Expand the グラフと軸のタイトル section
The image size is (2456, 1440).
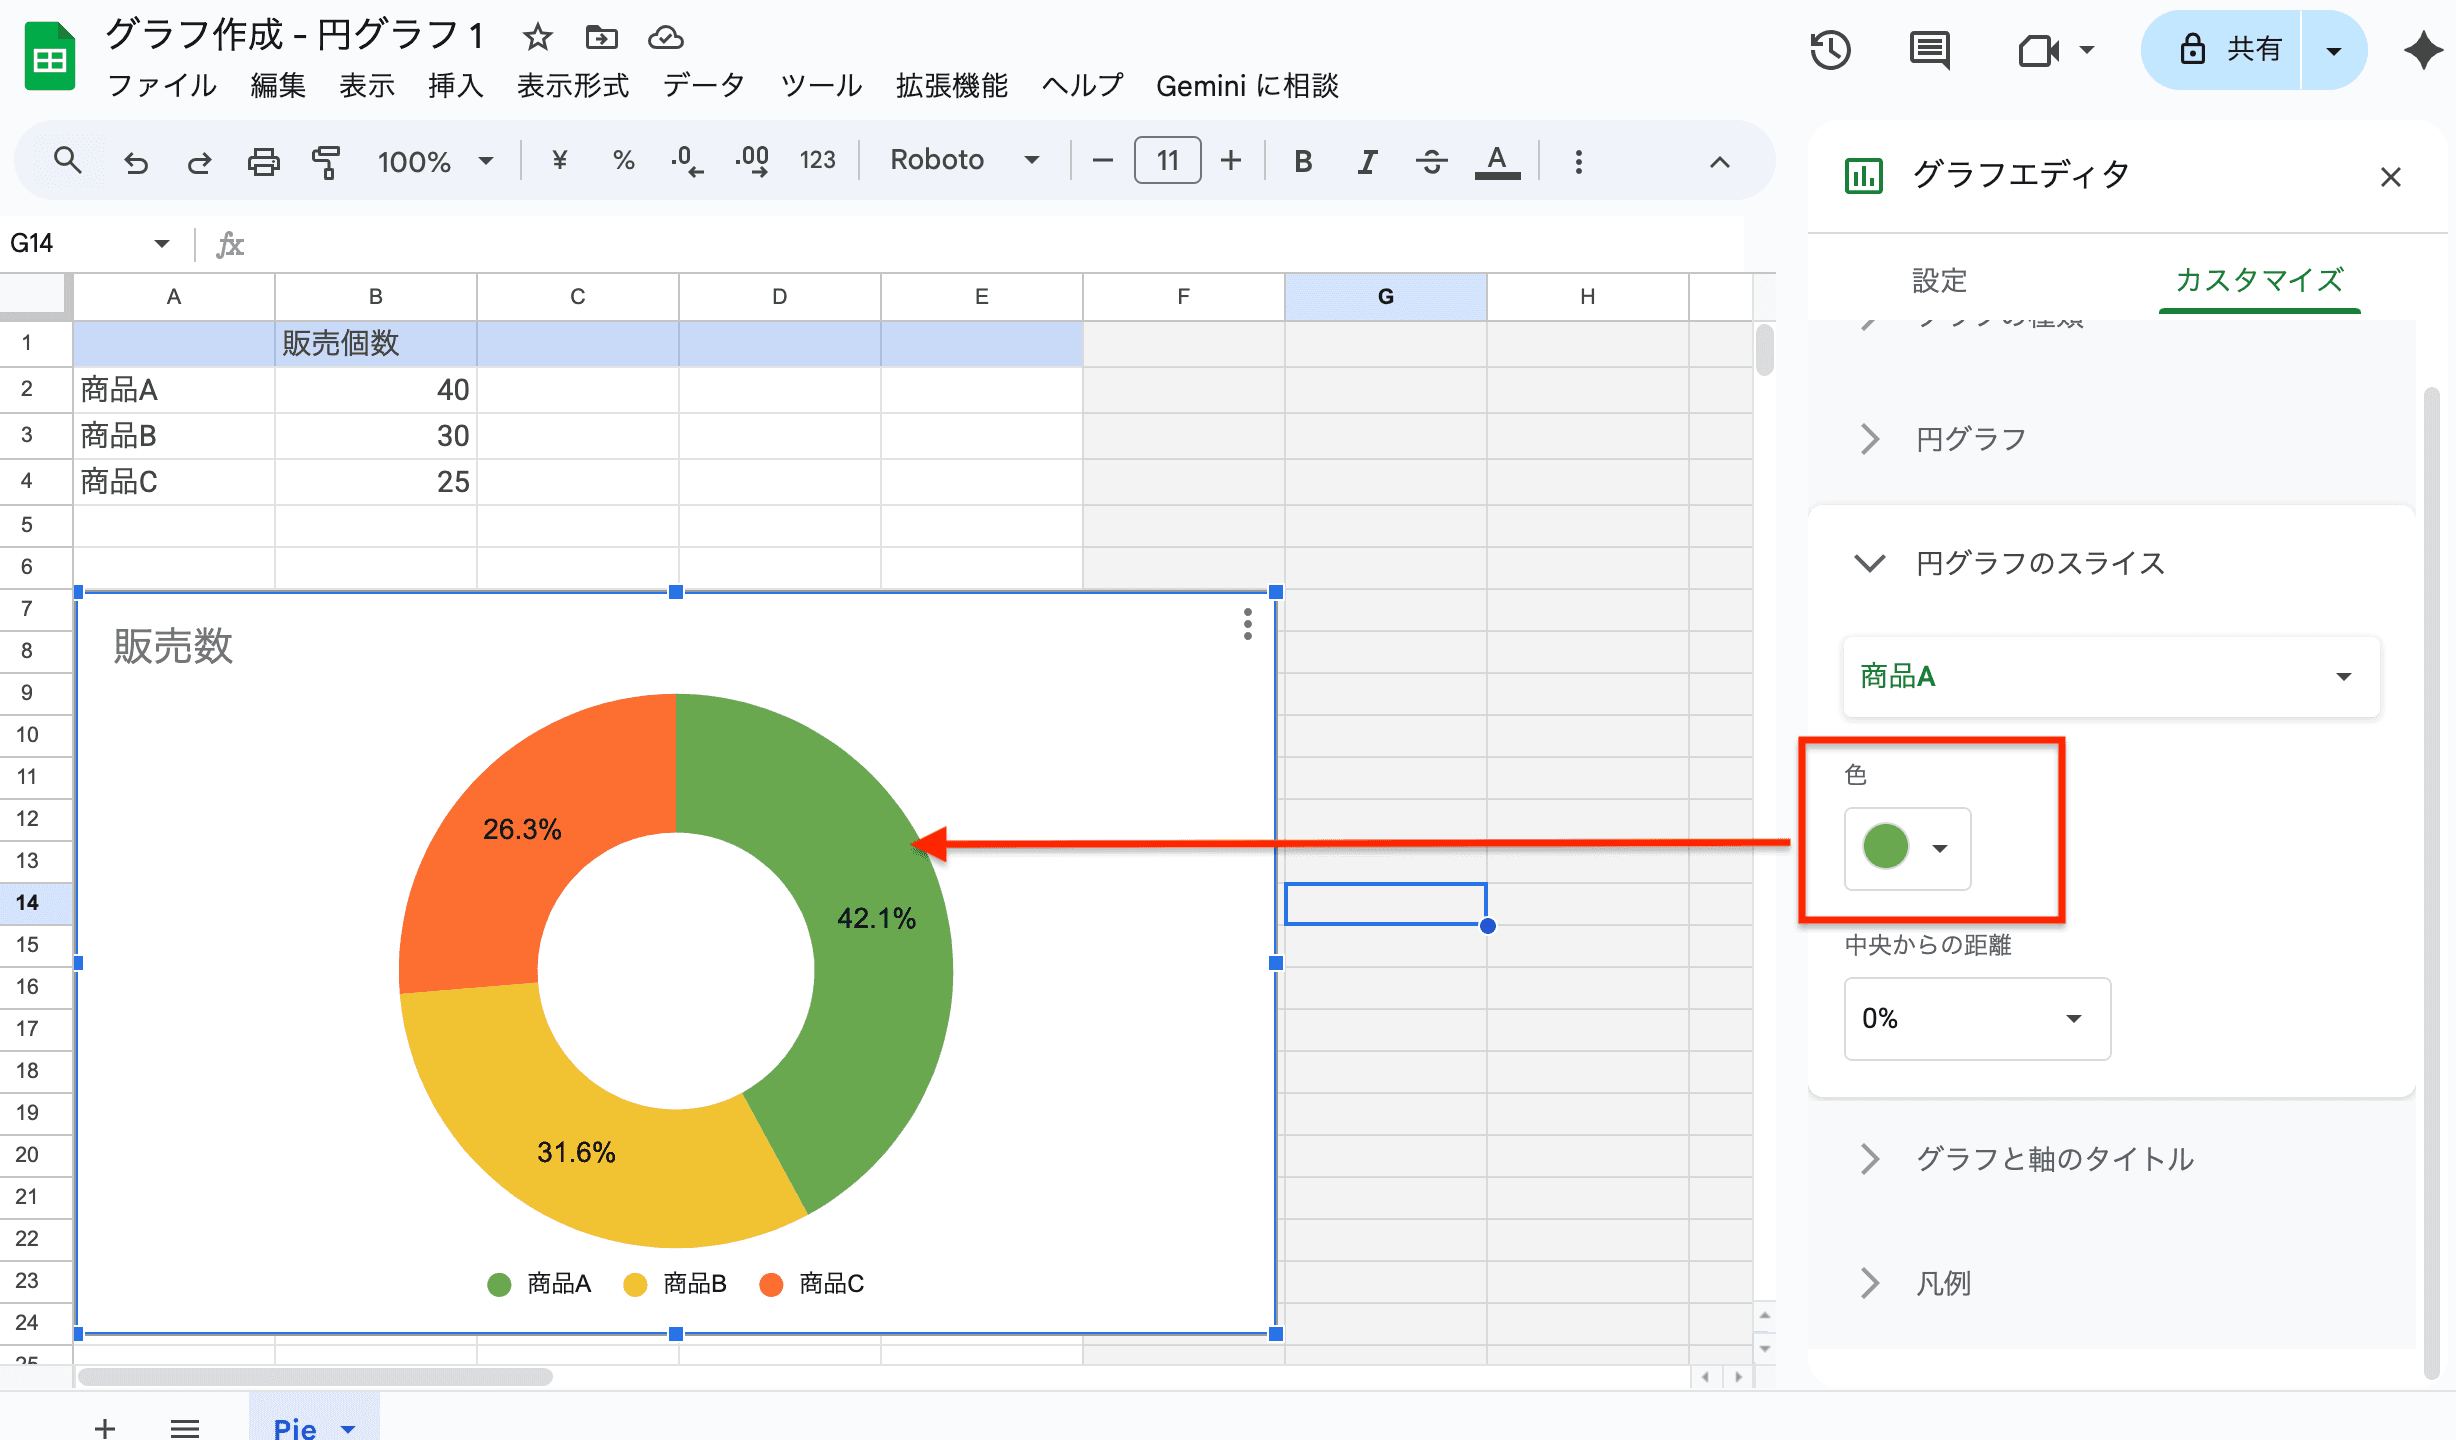(x=2054, y=1159)
